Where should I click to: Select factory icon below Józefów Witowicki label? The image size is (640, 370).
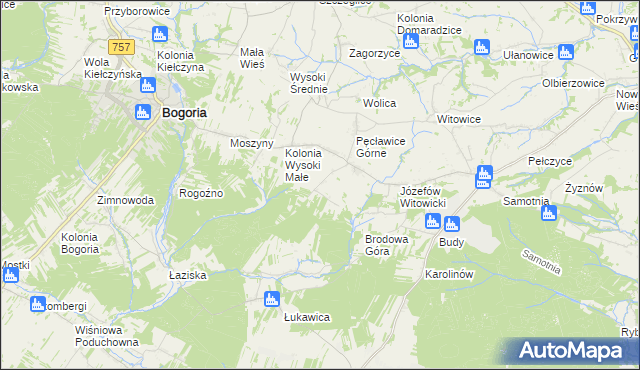click(x=433, y=221)
